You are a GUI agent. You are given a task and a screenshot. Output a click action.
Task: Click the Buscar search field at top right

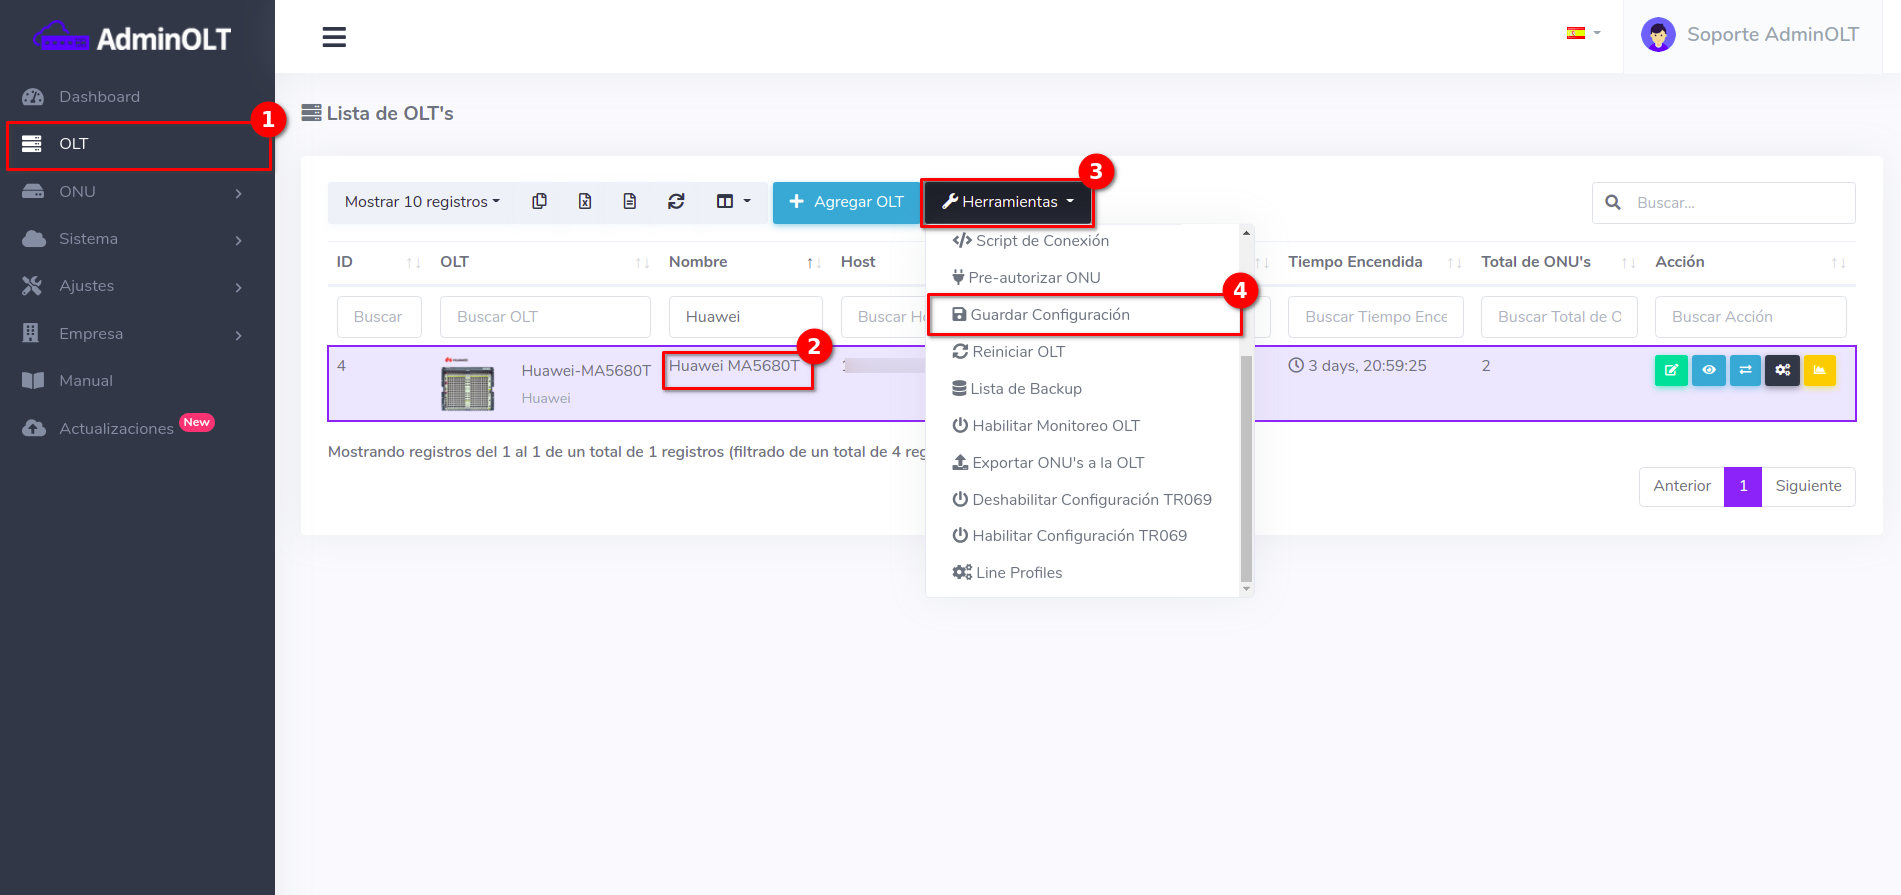click(1738, 203)
